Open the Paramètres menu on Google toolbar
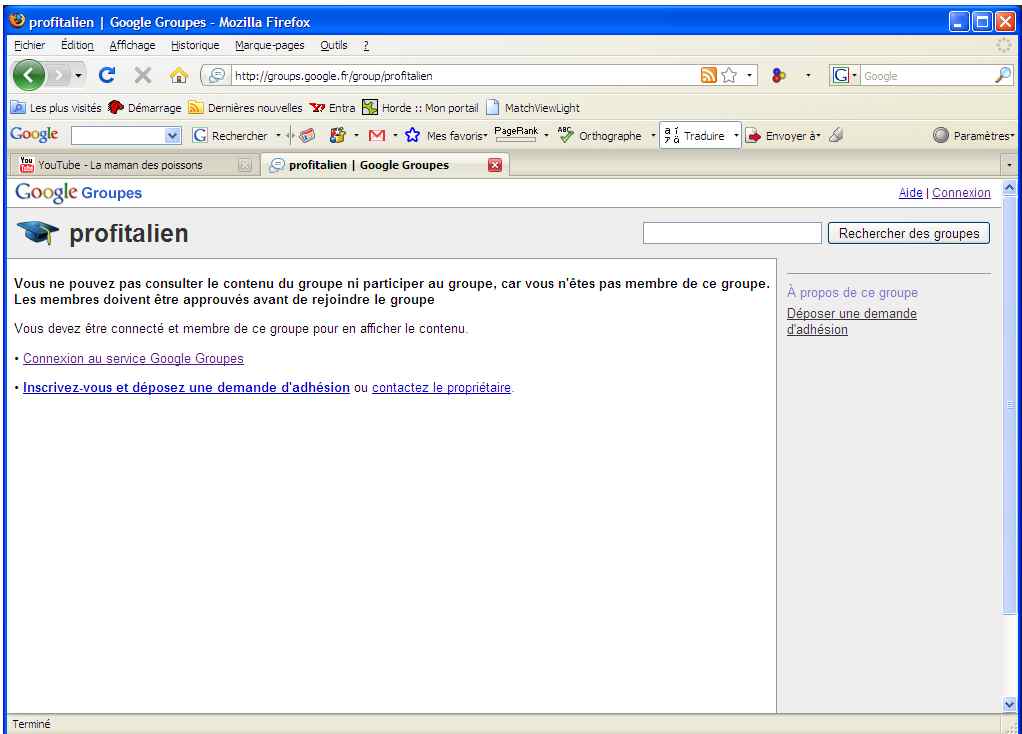Image resolution: width=1022 pixels, height=734 pixels. tap(974, 136)
